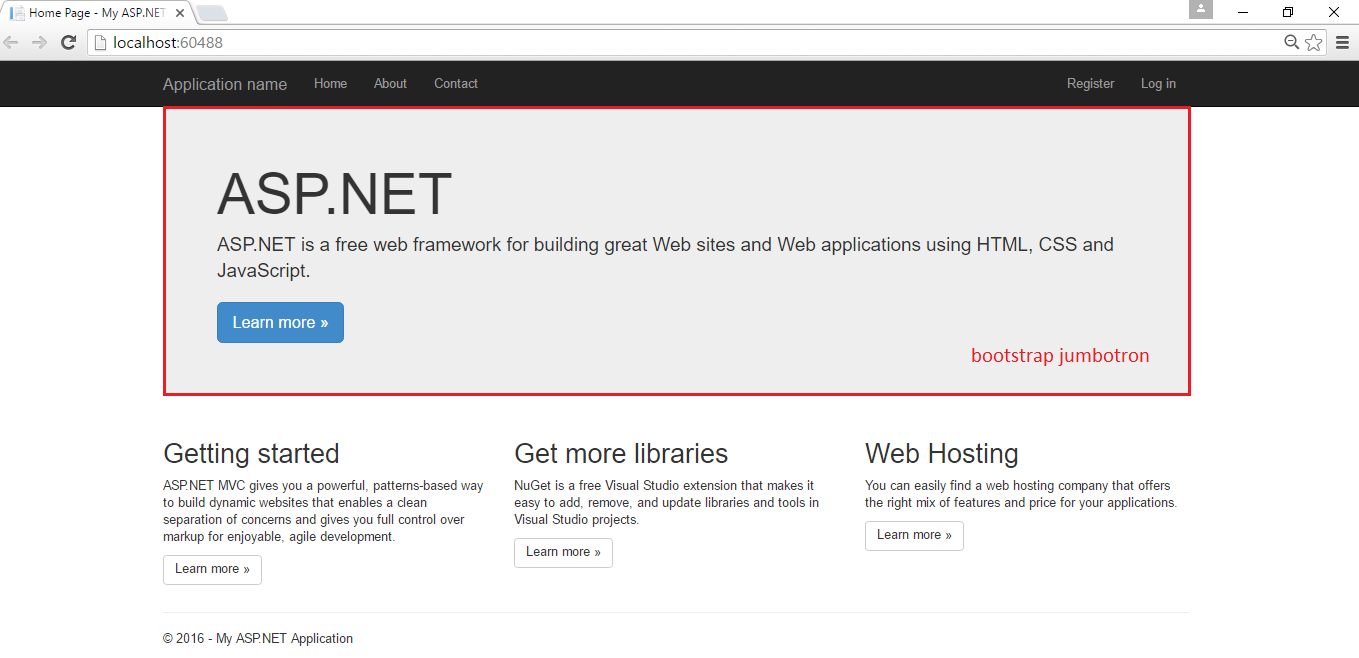Click the web hosting company description paragraph
1359x658 pixels.
tap(1021, 494)
